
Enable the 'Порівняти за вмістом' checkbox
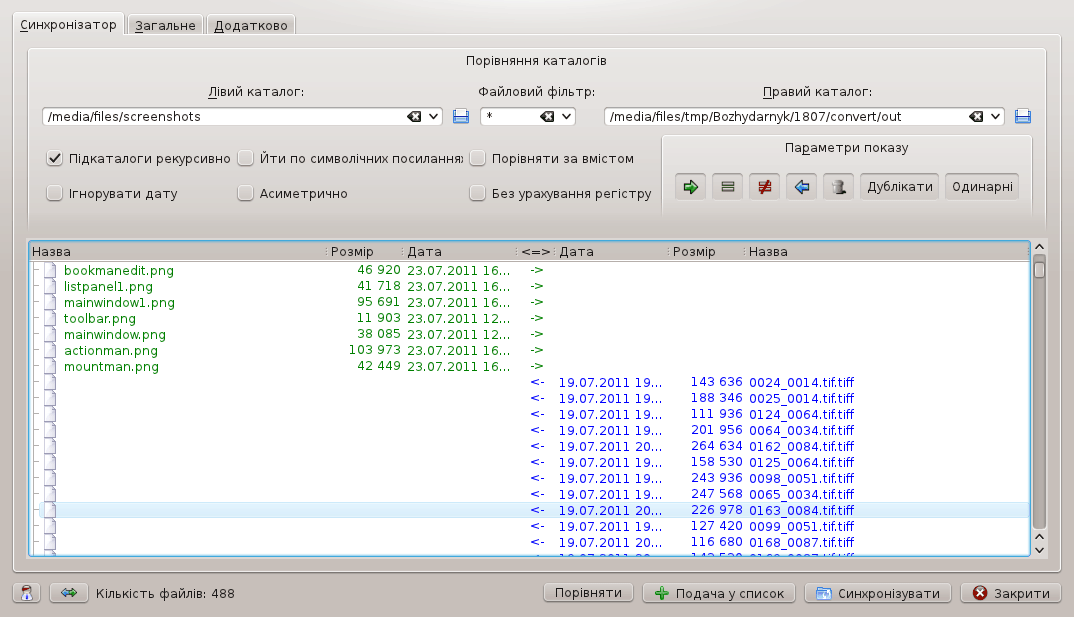[478, 158]
